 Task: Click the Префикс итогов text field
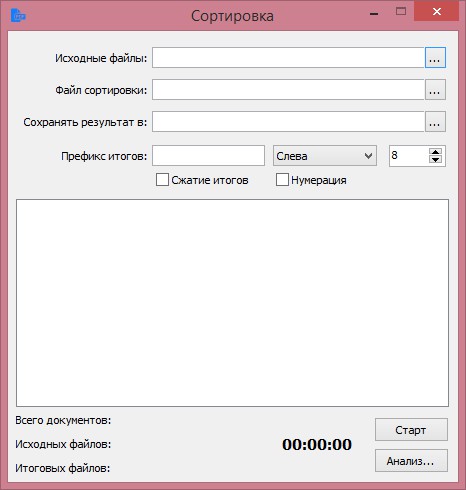(208, 155)
